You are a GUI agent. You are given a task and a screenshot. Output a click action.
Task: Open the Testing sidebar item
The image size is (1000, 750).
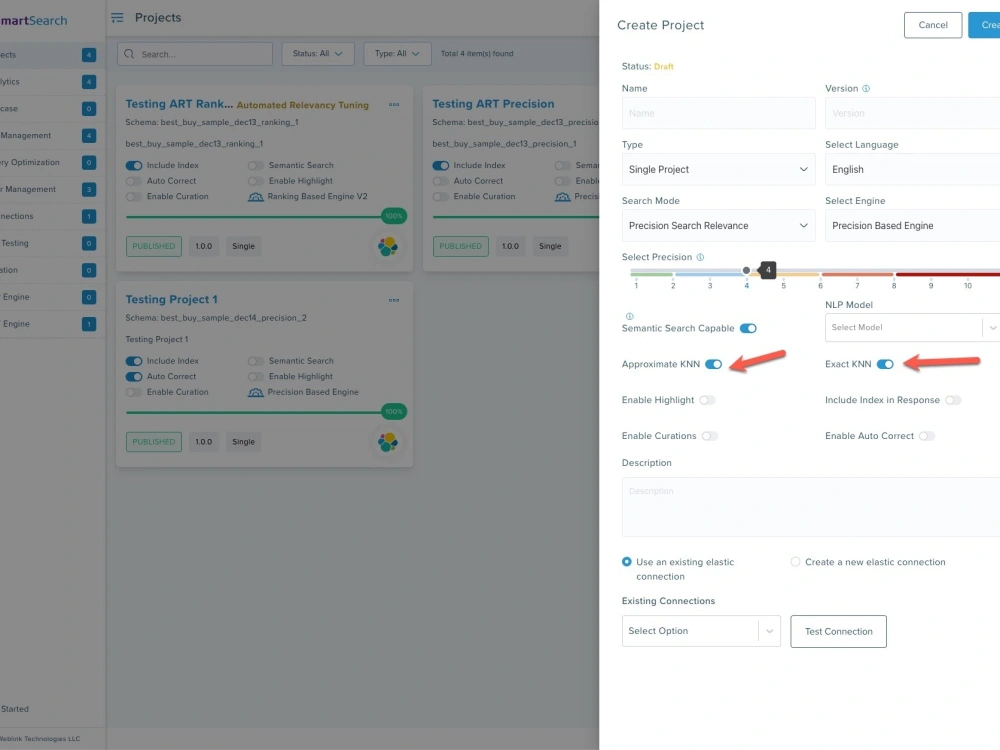[51, 244]
